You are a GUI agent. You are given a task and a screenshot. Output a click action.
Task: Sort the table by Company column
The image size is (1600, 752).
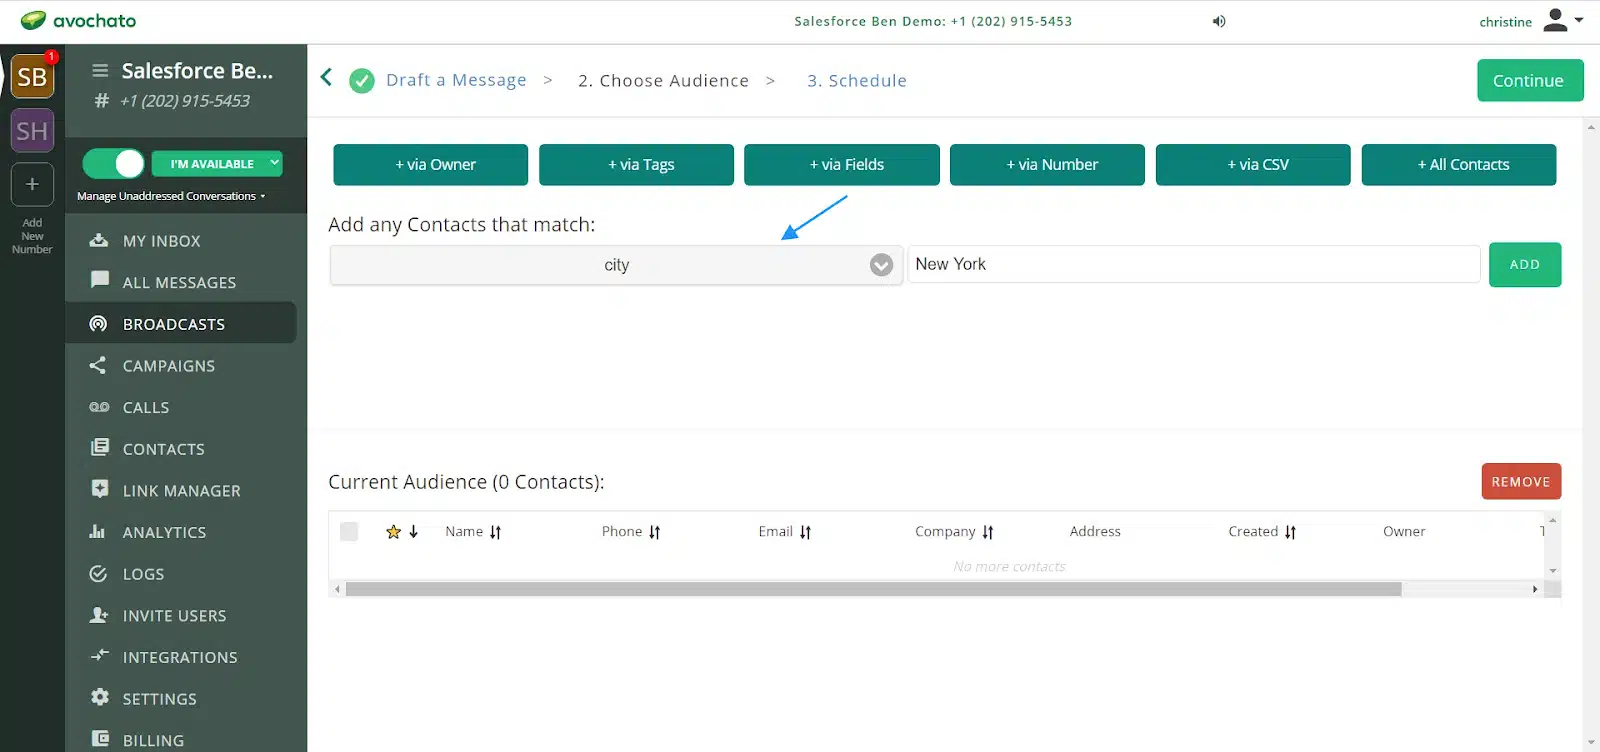pyautogui.click(x=954, y=532)
